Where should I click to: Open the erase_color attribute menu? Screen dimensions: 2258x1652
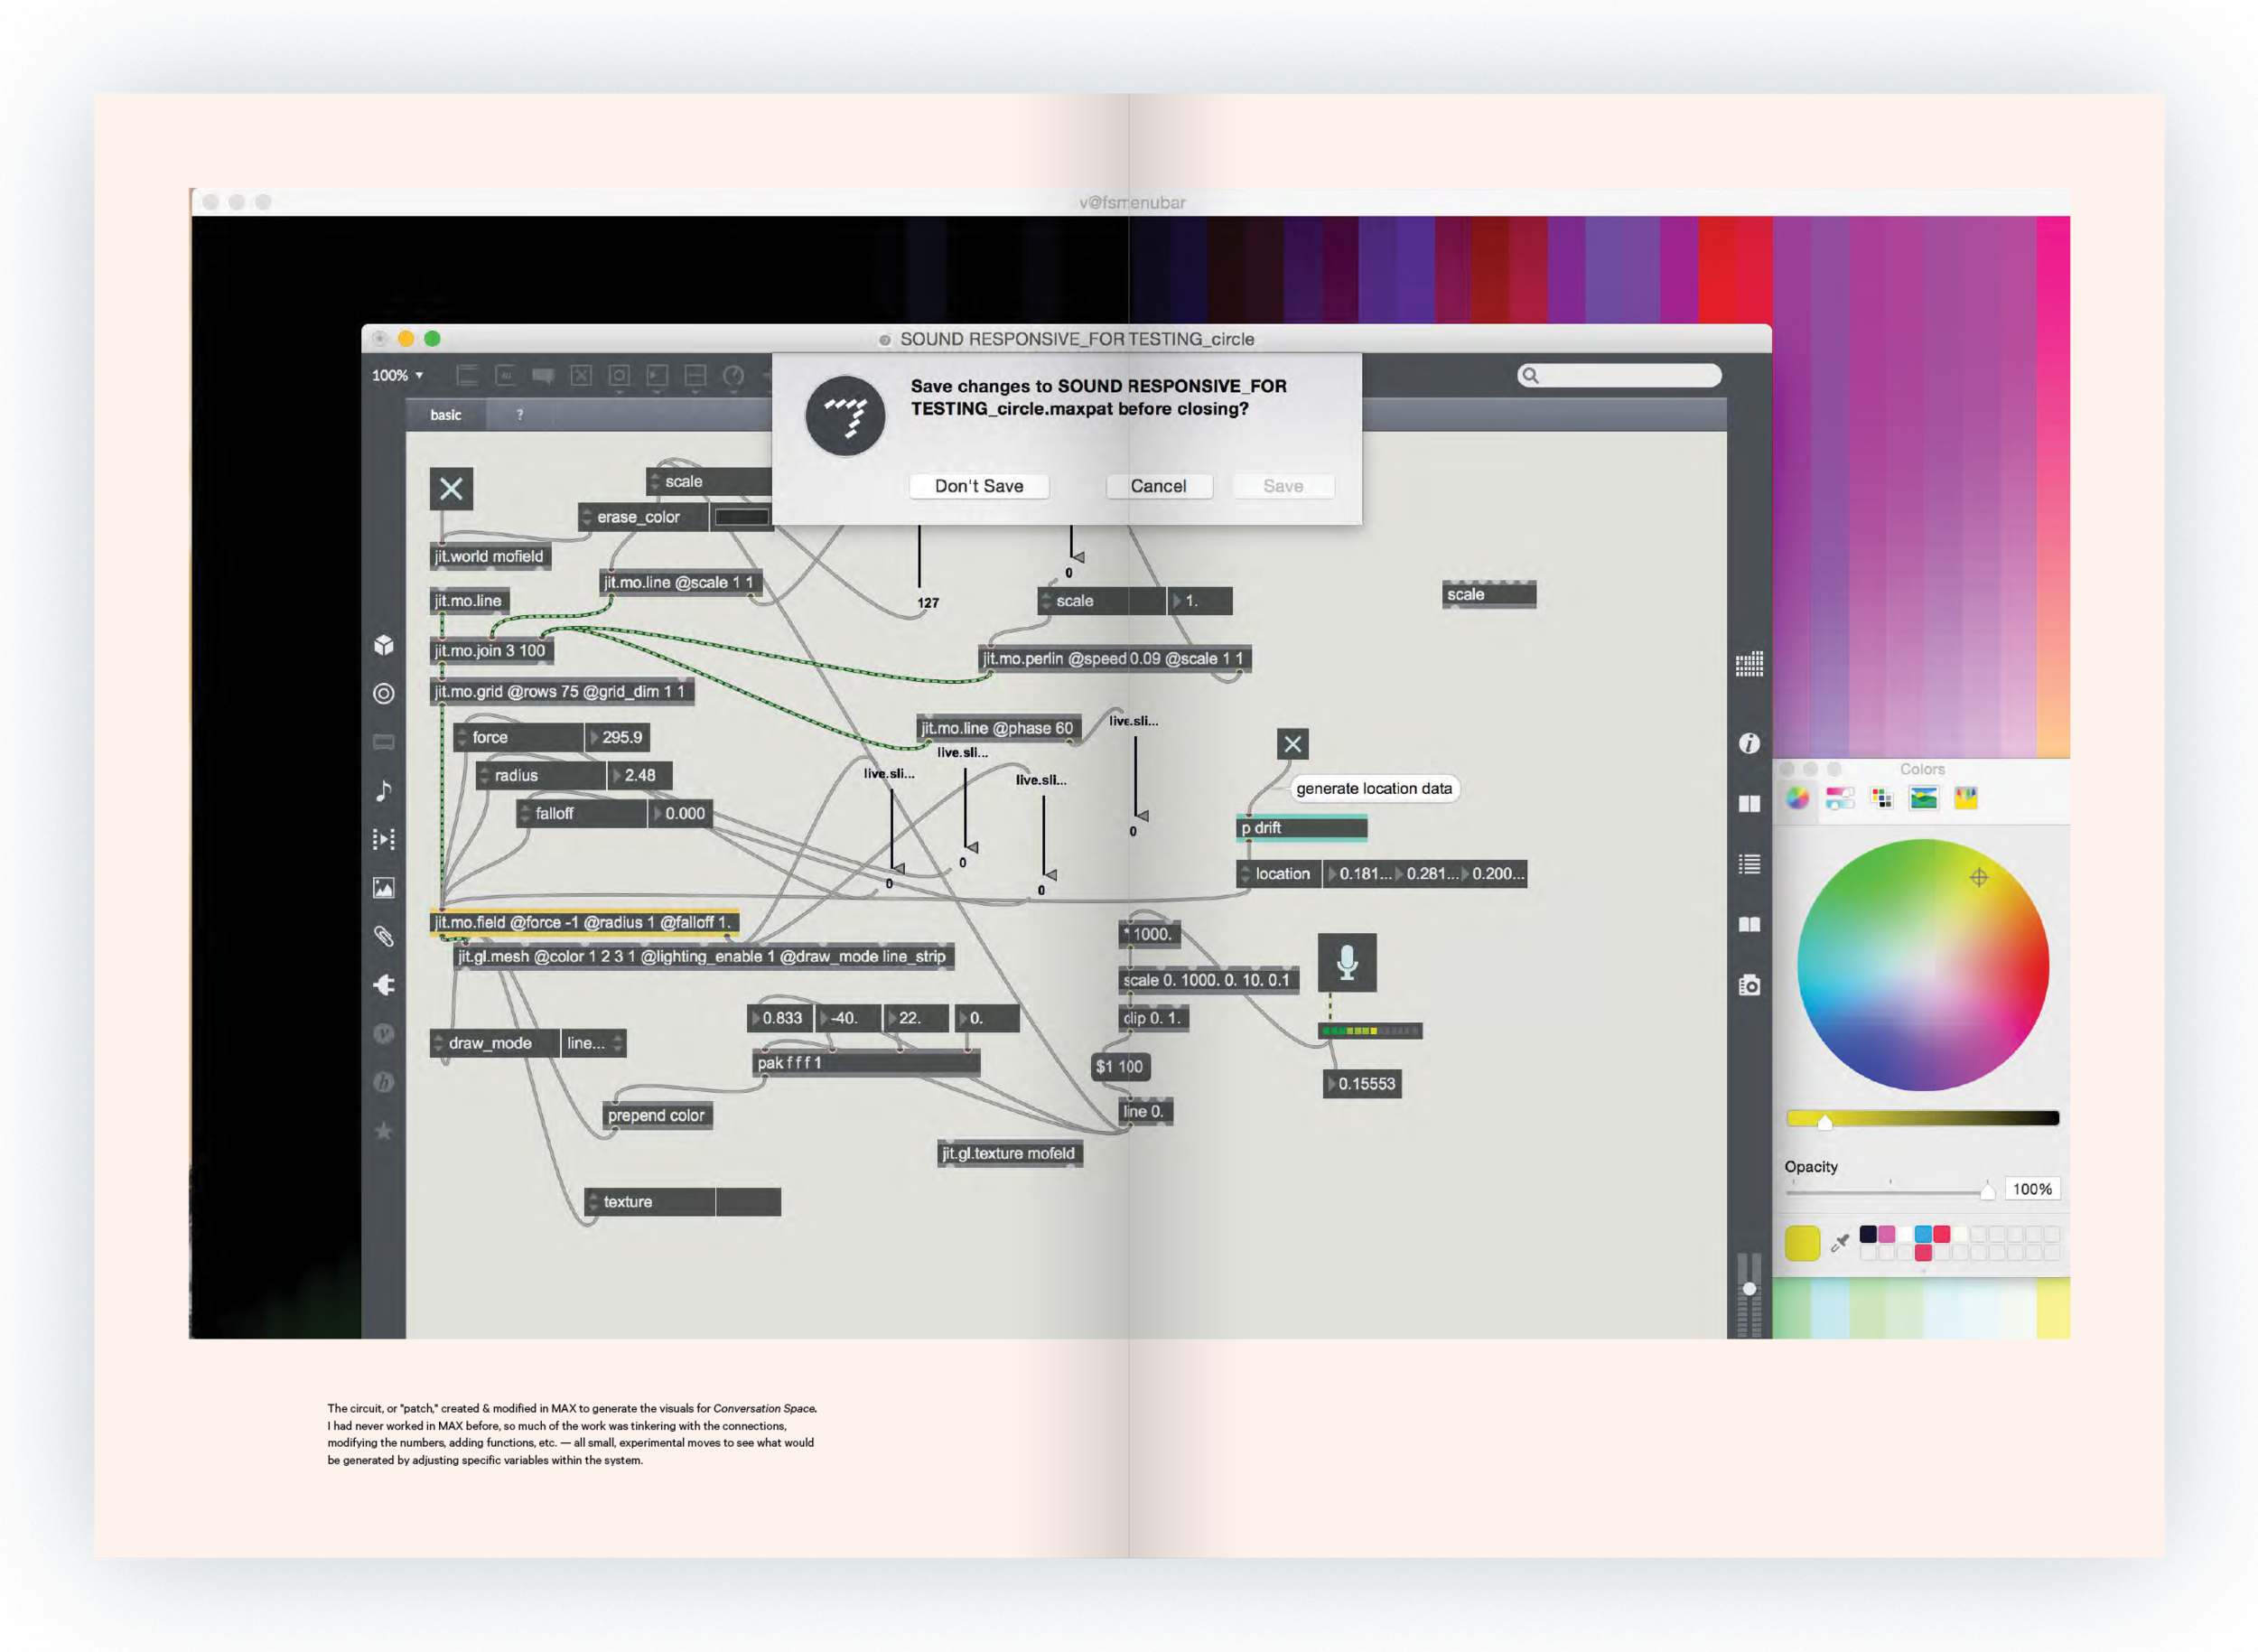[643, 517]
